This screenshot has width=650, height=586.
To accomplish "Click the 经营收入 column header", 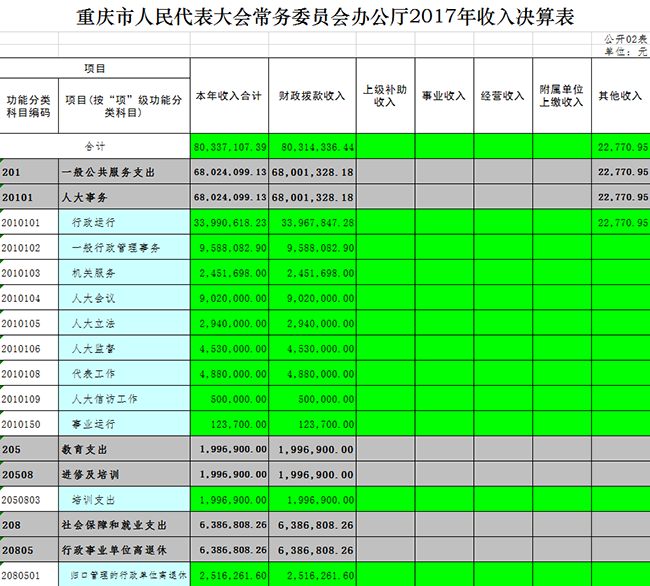I will pos(502,96).
